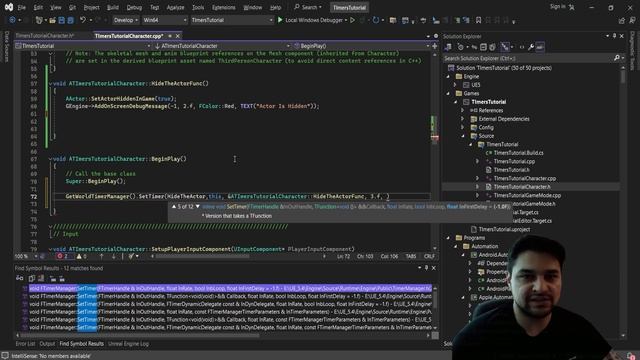Collapse the Programs folder node

[x=448, y=238]
